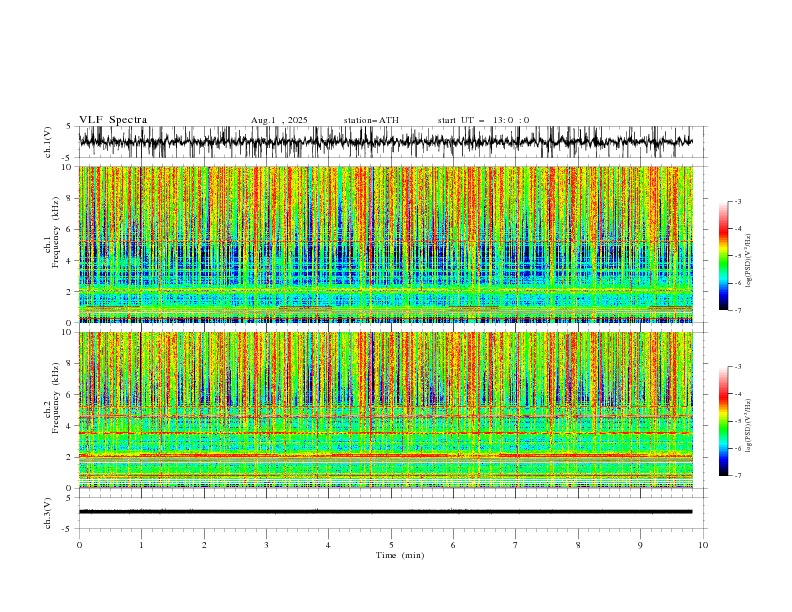Click the 'VLF Spectra' title text

coord(113,120)
